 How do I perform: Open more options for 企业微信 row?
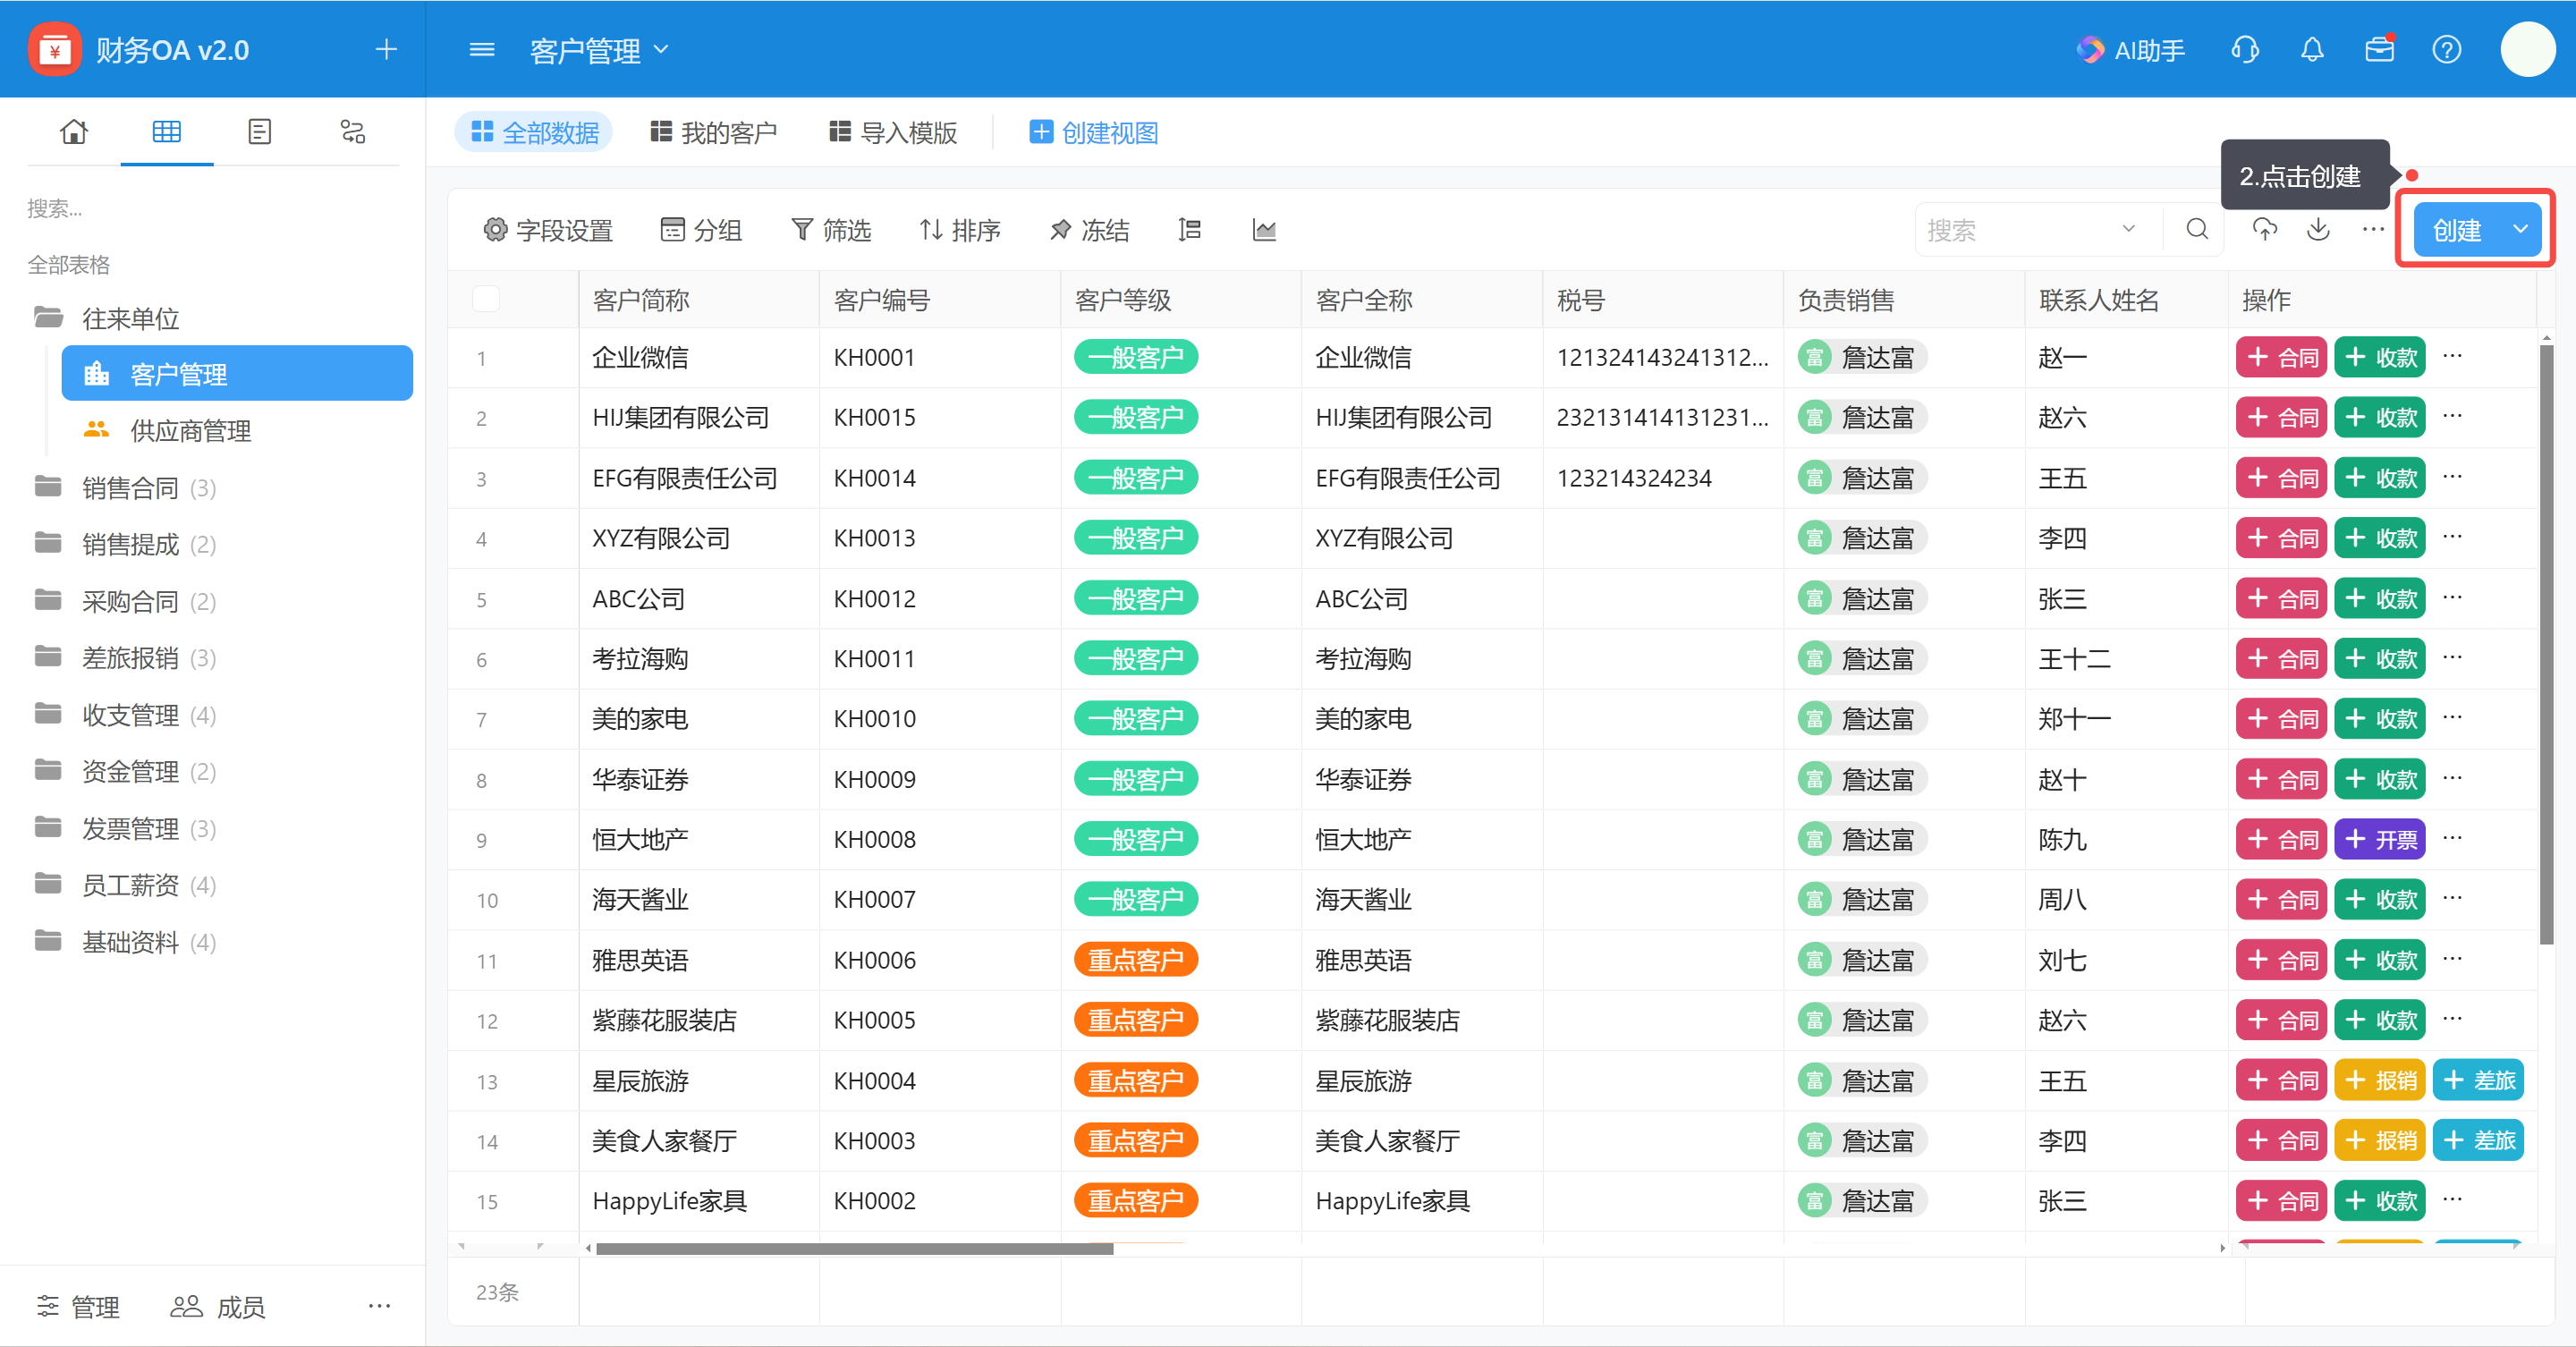pyautogui.click(x=2452, y=356)
